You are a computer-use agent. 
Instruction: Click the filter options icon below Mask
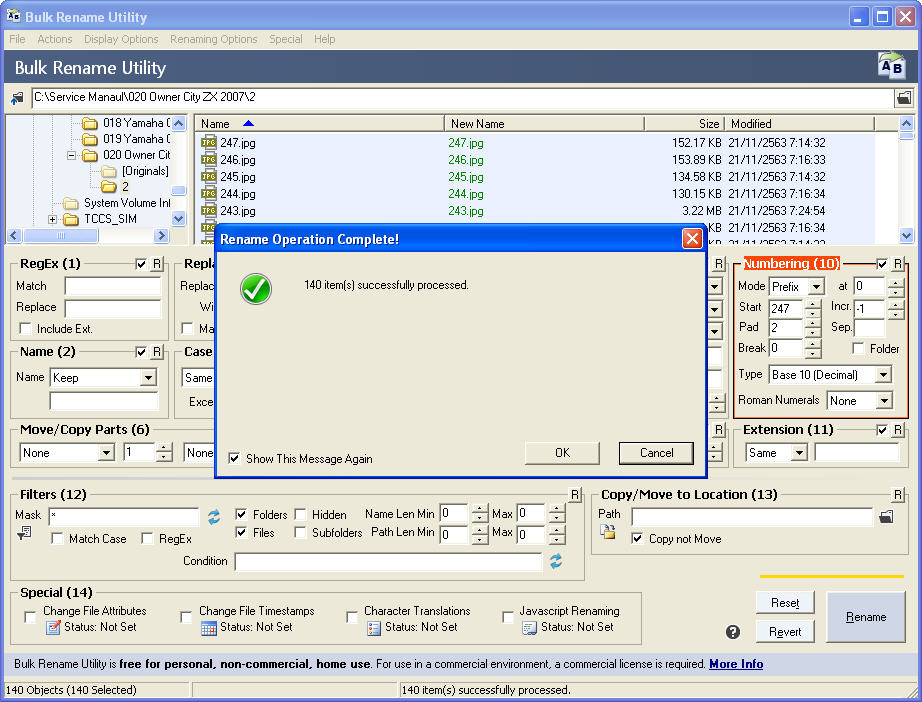[24, 533]
